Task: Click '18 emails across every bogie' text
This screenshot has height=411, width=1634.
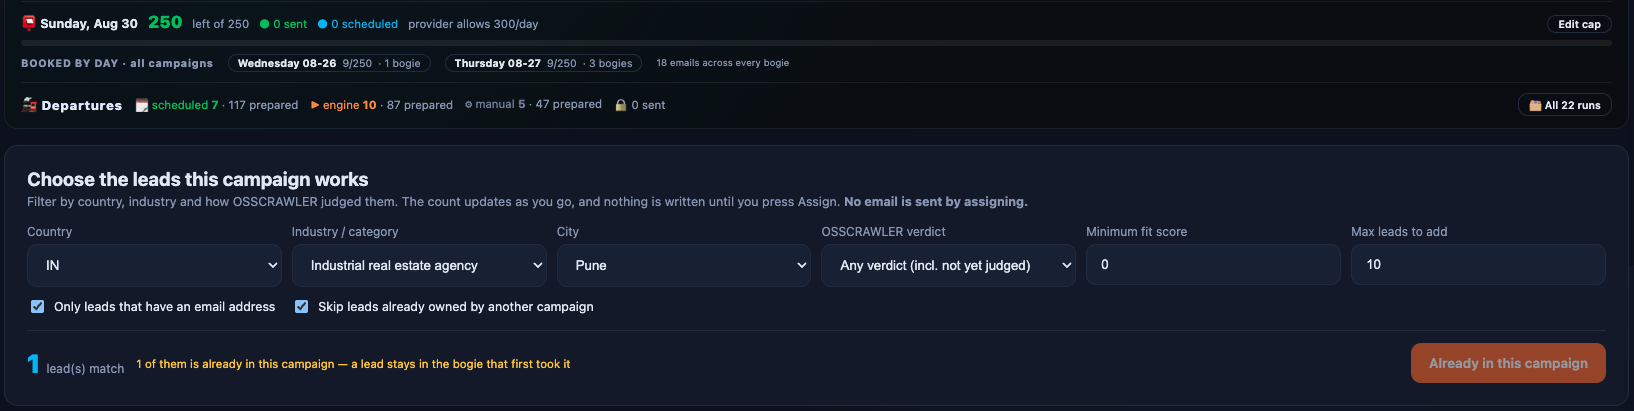Action: tap(722, 63)
